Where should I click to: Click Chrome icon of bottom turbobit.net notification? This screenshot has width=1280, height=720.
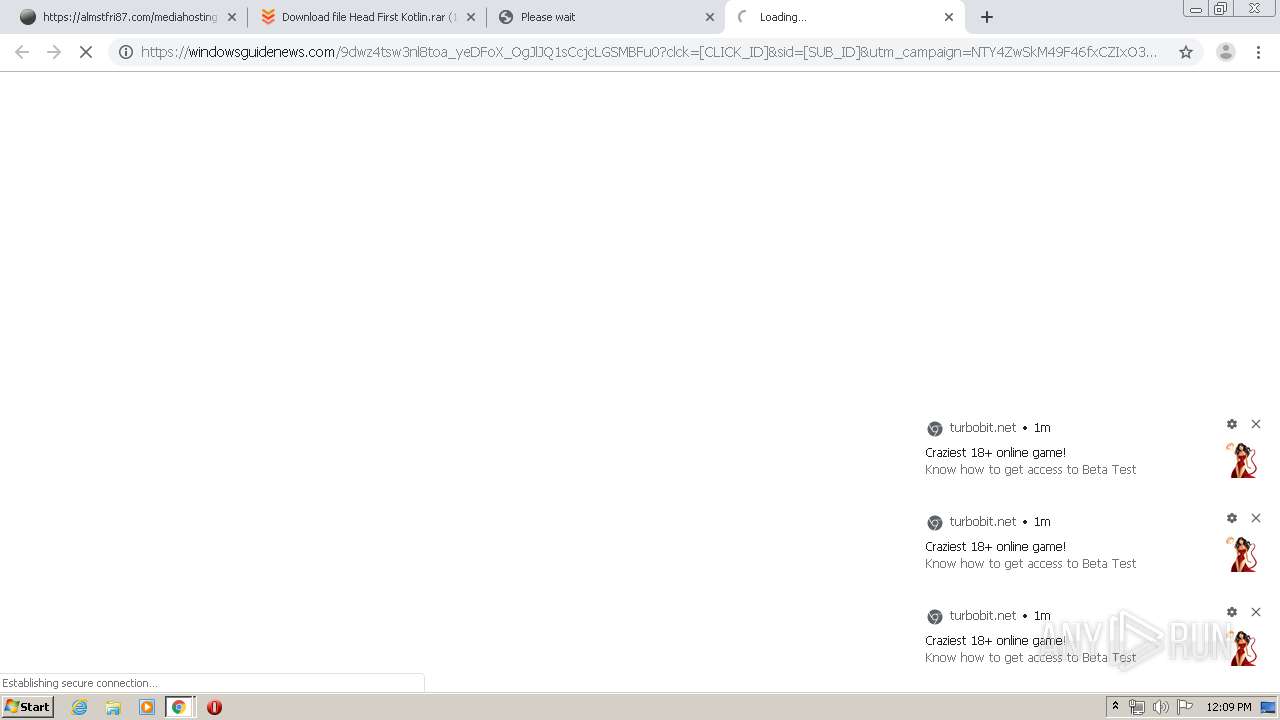(935, 617)
